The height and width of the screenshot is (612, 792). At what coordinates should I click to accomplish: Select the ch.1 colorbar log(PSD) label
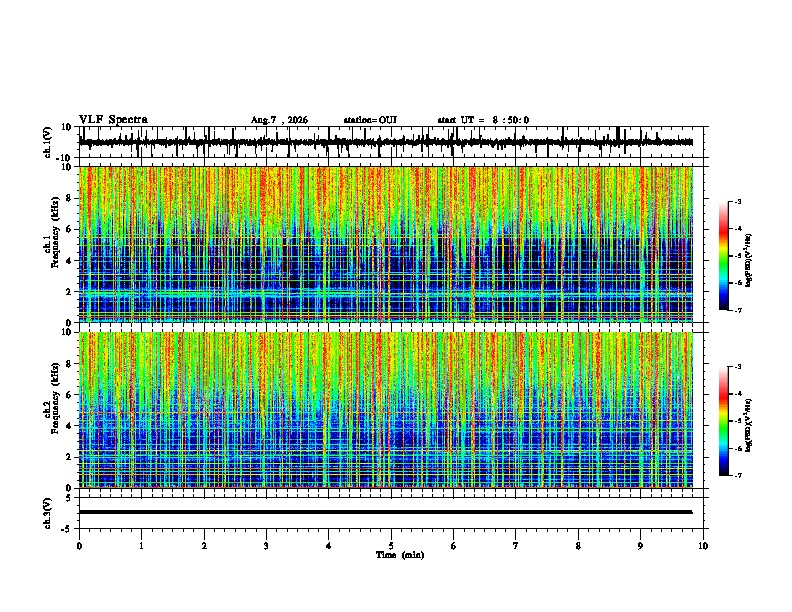(749, 260)
